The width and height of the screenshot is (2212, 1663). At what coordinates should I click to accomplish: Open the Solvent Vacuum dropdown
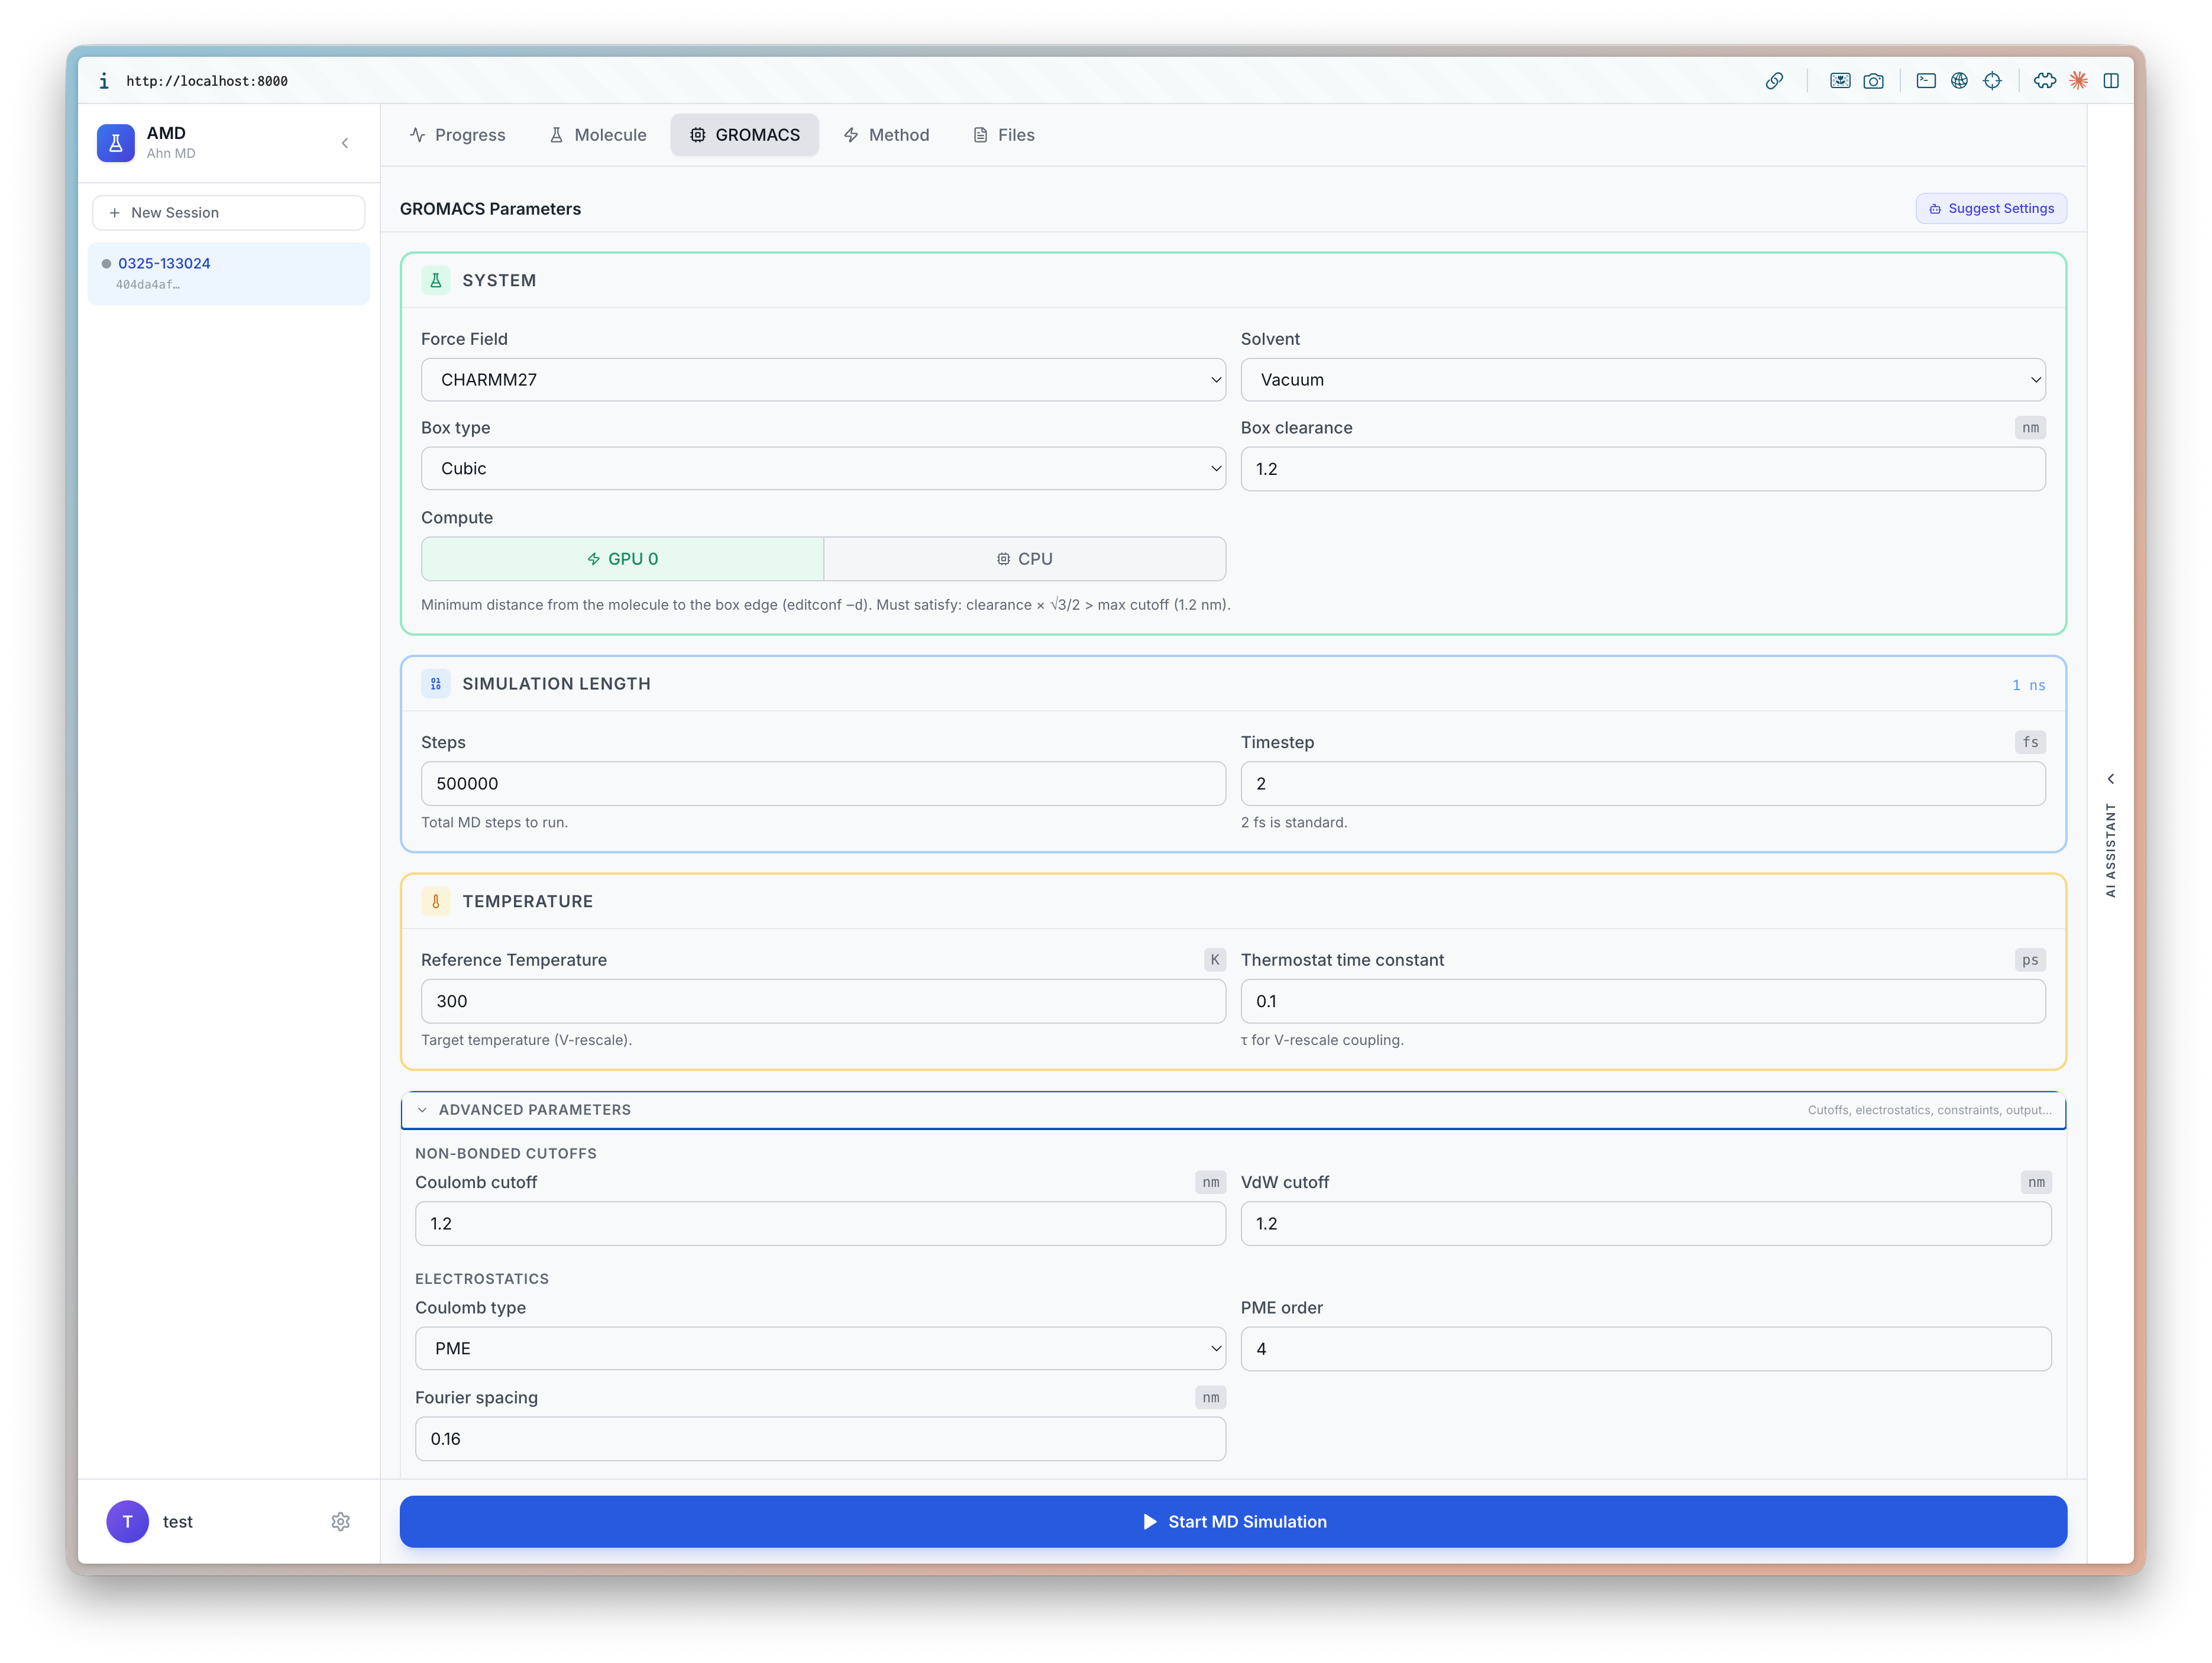coord(1643,380)
